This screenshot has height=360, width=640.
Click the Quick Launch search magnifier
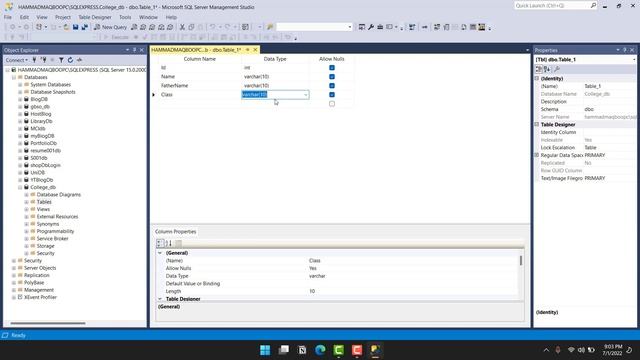pyautogui.click(x=593, y=5)
